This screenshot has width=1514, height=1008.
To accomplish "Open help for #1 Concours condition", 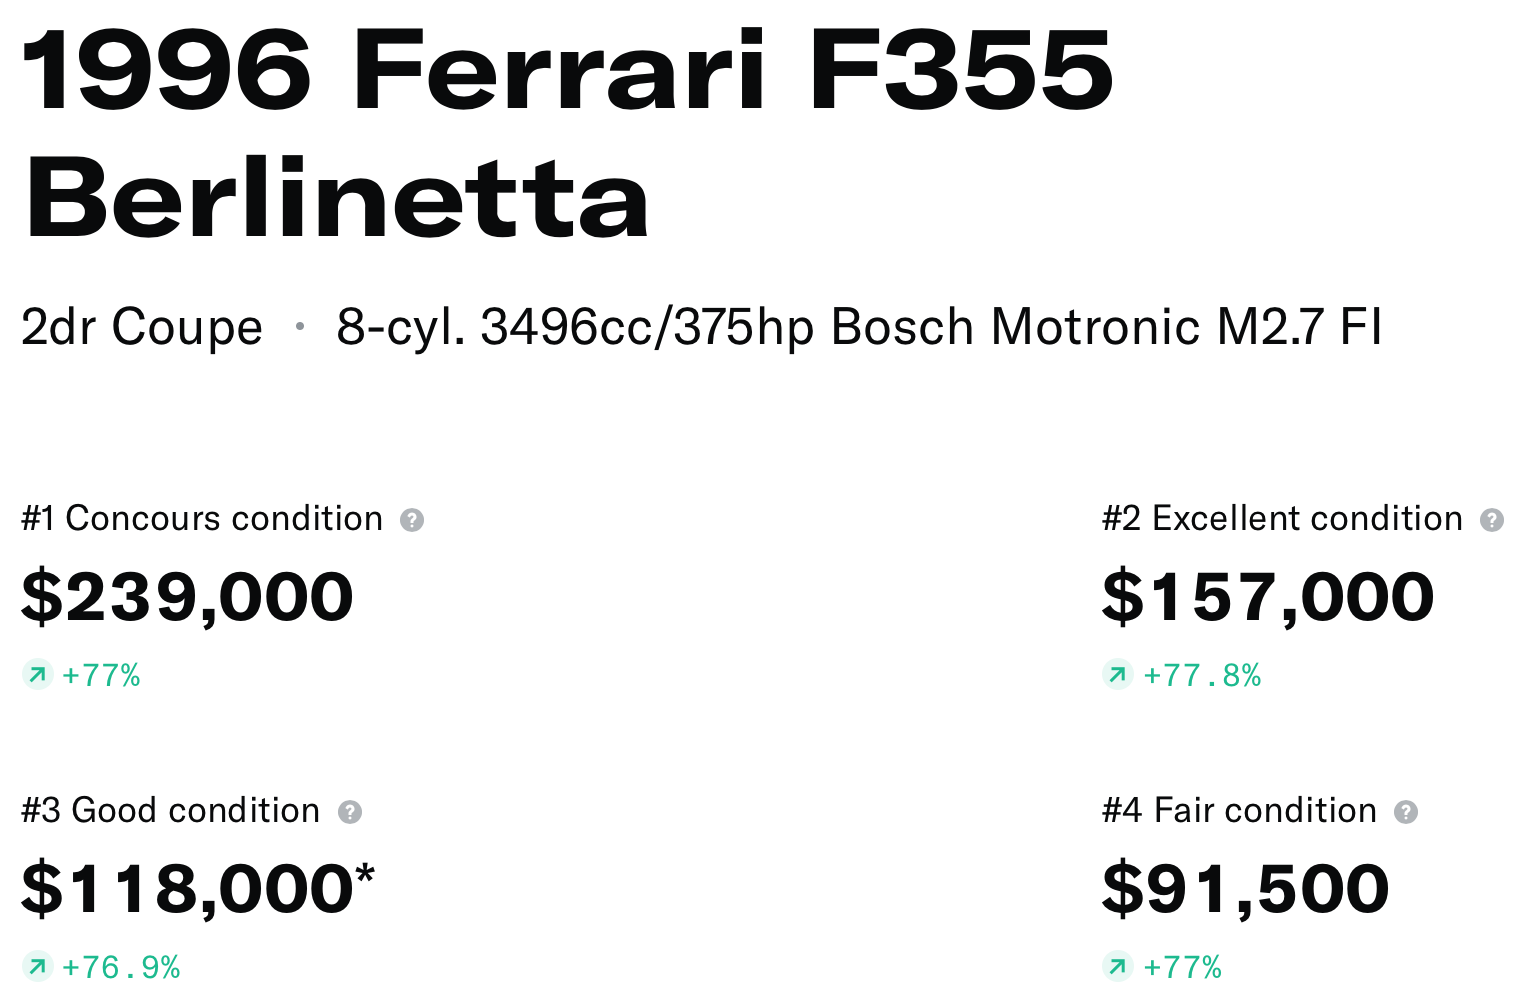I will click(412, 520).
